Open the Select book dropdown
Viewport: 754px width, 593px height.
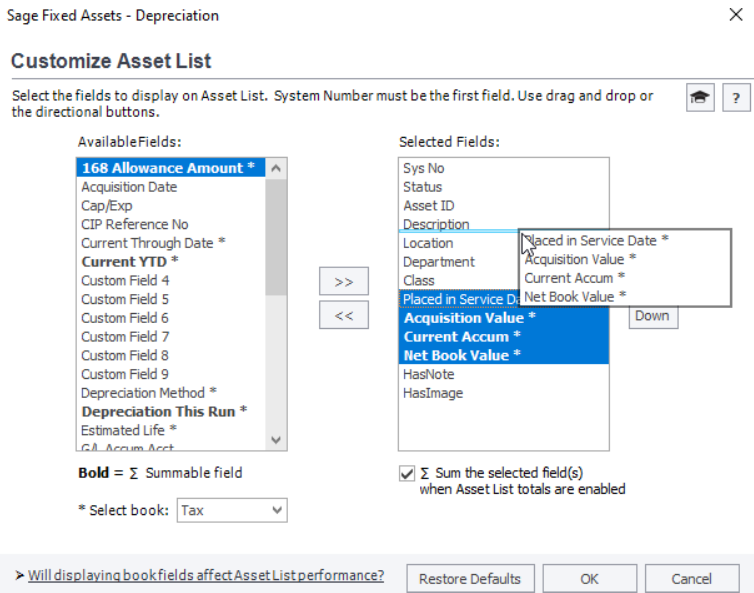(x=232, y=510)
